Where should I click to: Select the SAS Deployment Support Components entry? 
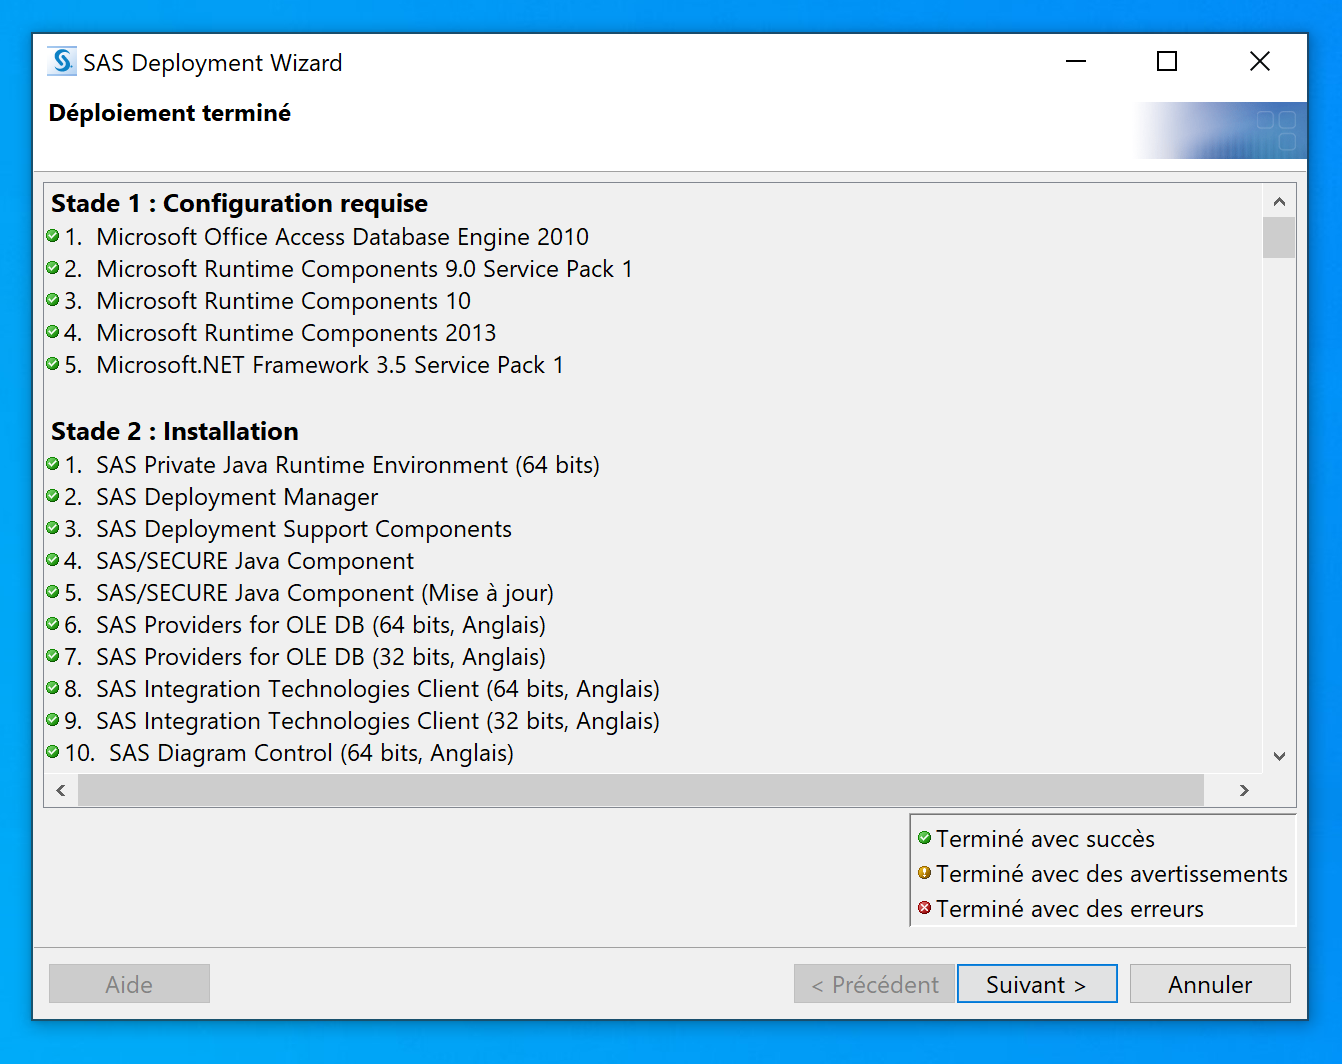(303, 529)
